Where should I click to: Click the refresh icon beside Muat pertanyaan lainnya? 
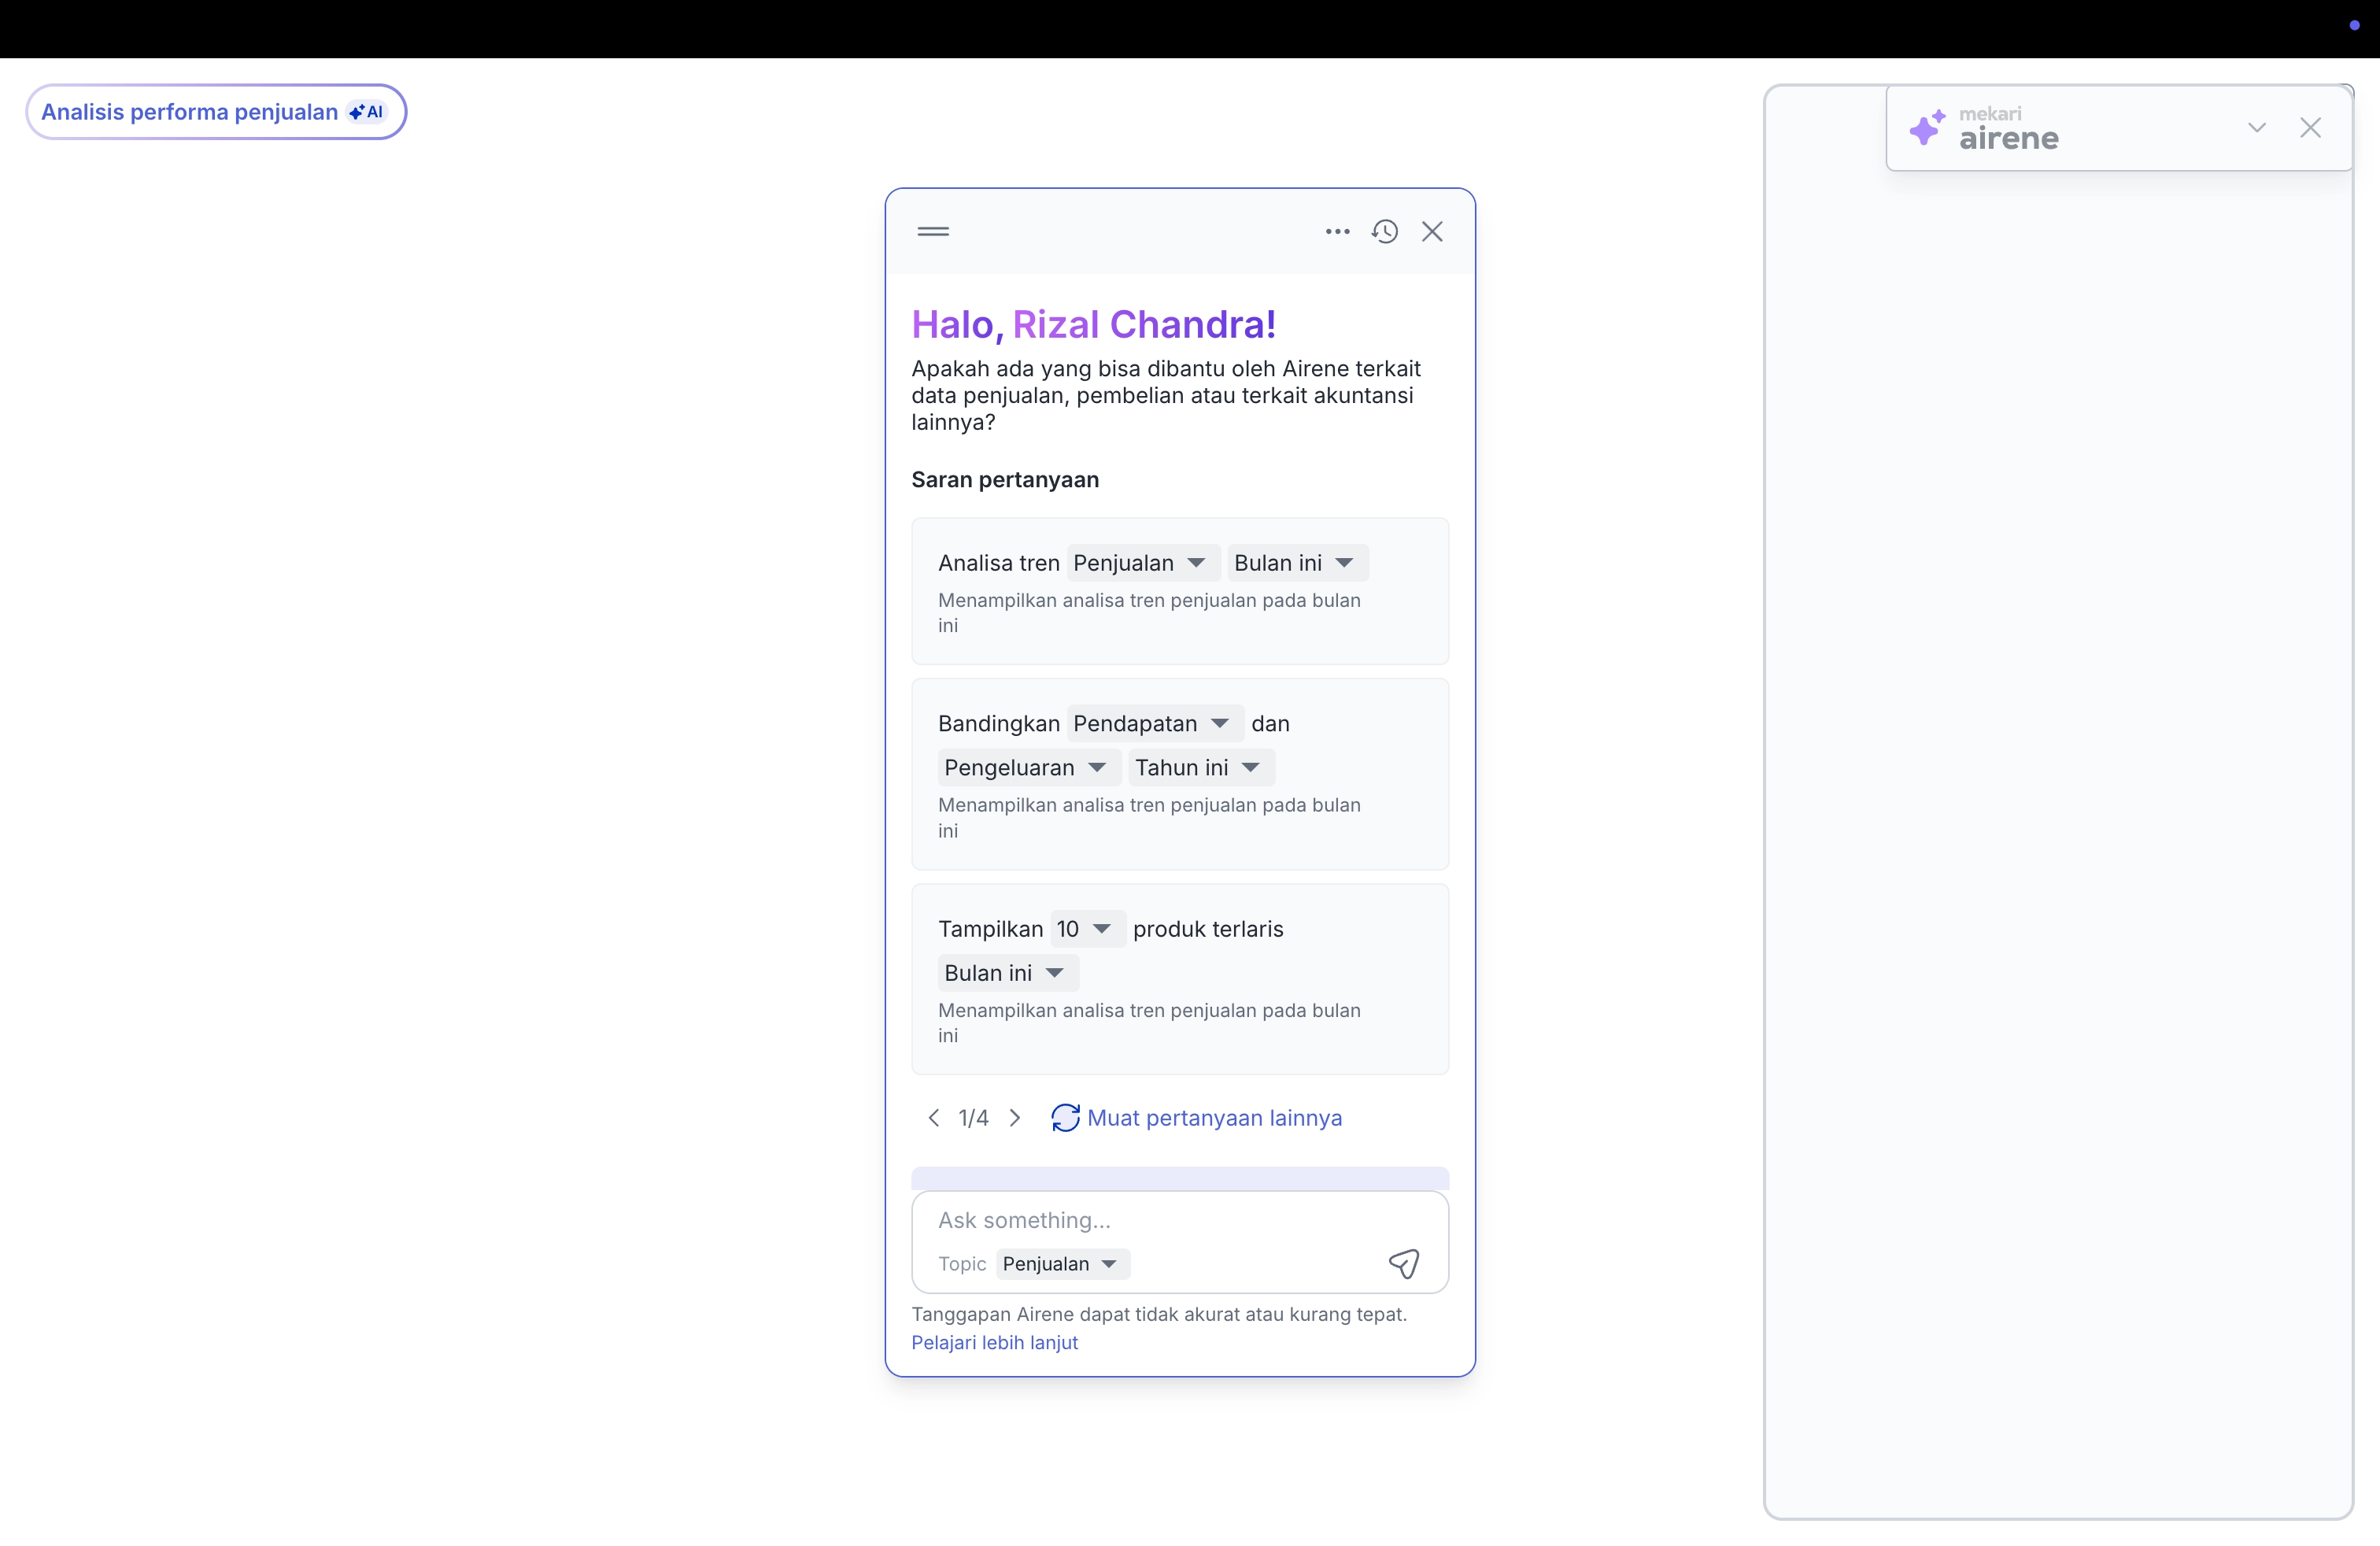click(x=1065, y=1117)
